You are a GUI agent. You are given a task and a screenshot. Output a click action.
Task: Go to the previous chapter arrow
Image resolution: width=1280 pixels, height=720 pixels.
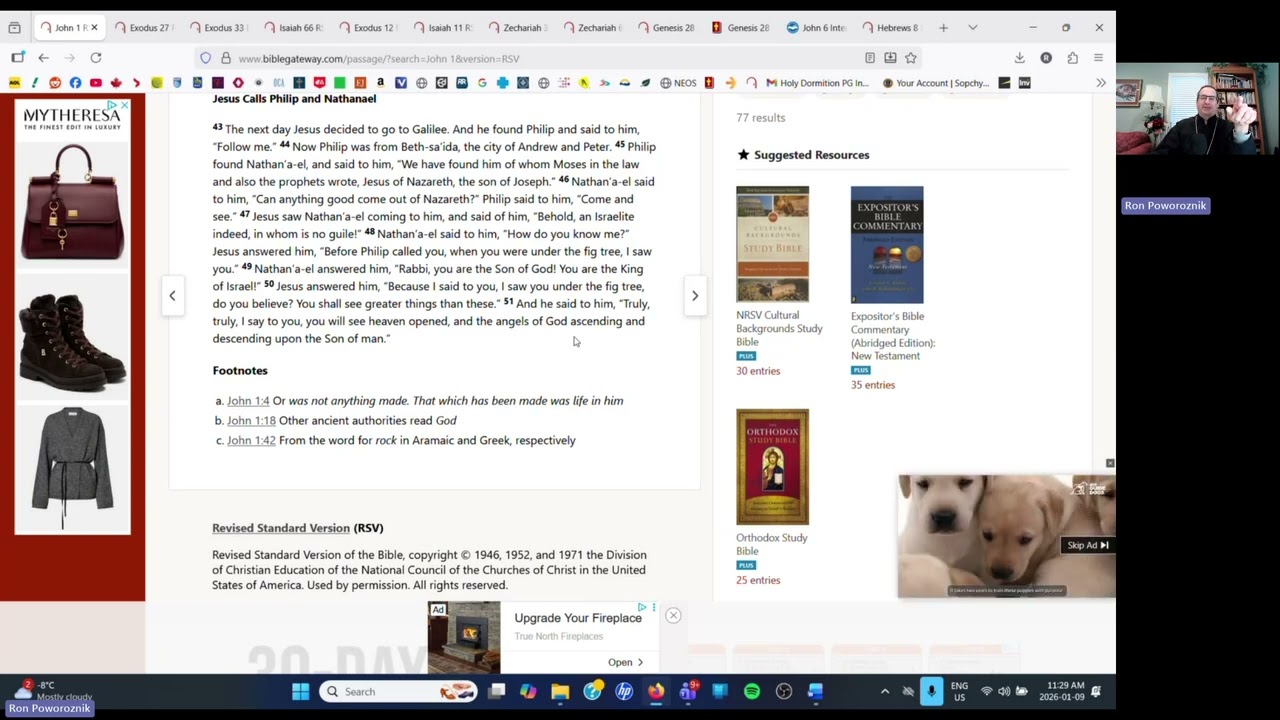tap(172, 296)
